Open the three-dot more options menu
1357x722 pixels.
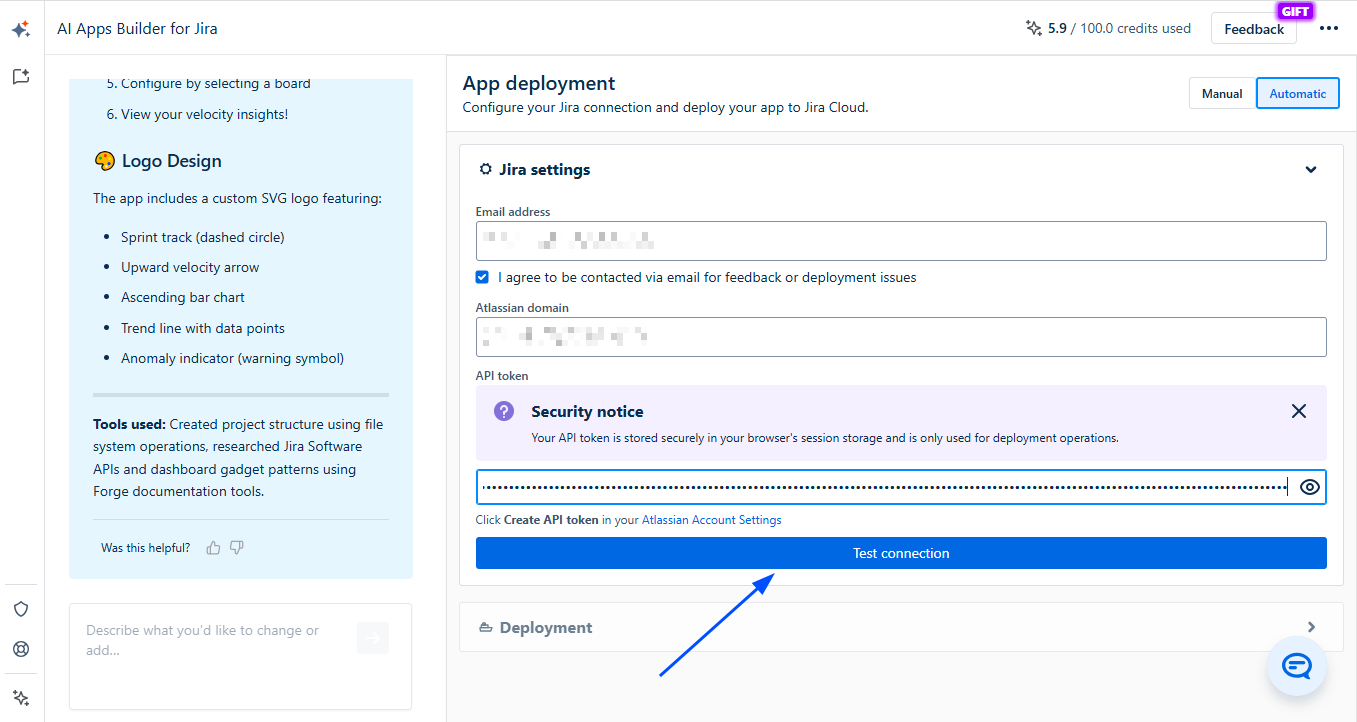coord(1328,29)
